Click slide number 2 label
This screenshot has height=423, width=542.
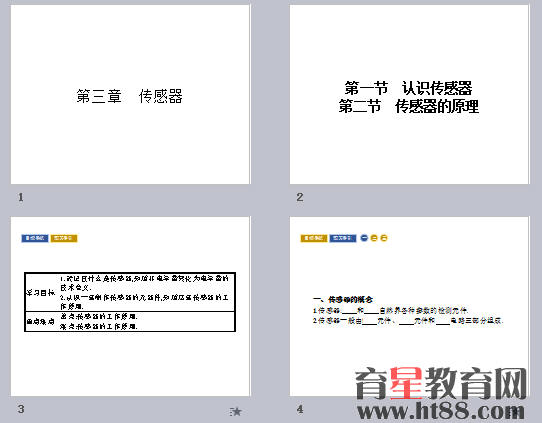300,197
